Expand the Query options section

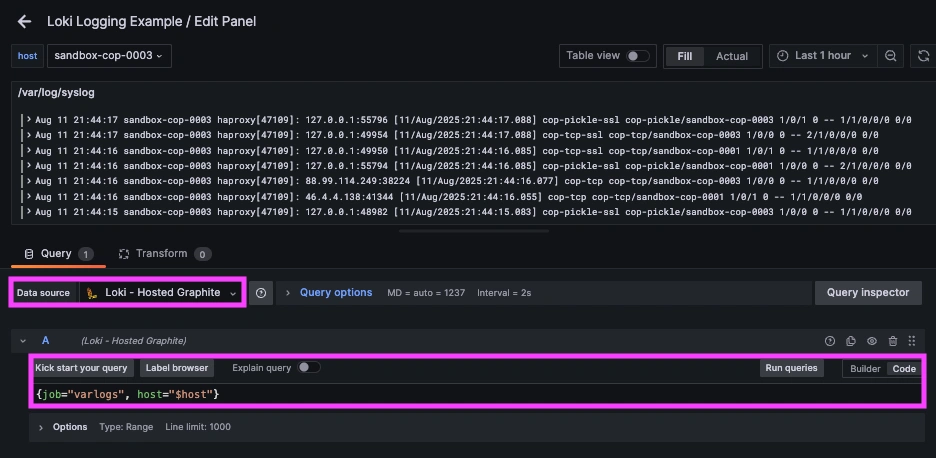point(288,293)
